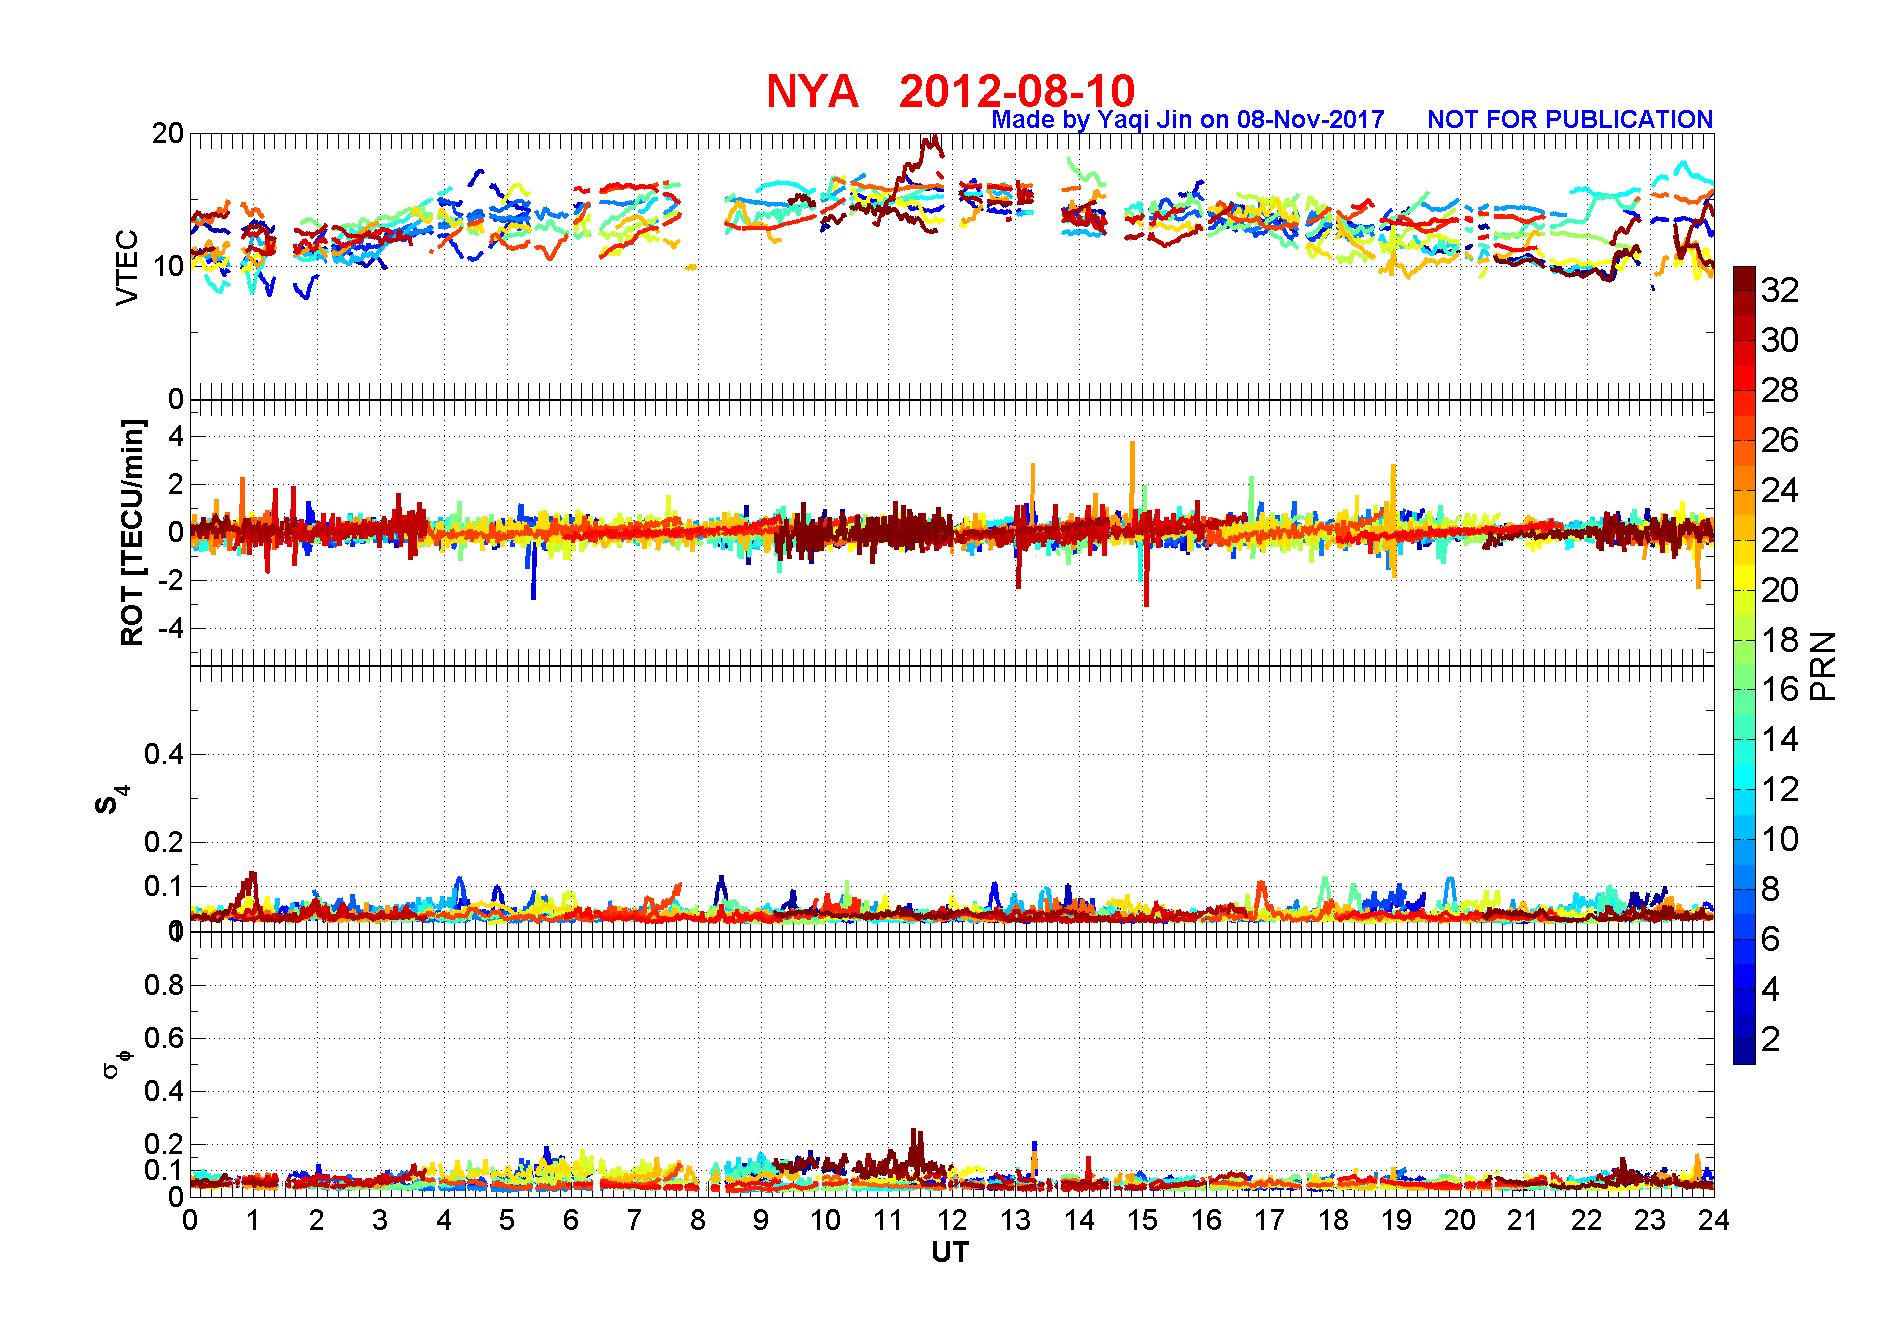Click the dark red VTEC peak near 11.7 UT
Screen dimensions: 1904x1330
point(931,145)
